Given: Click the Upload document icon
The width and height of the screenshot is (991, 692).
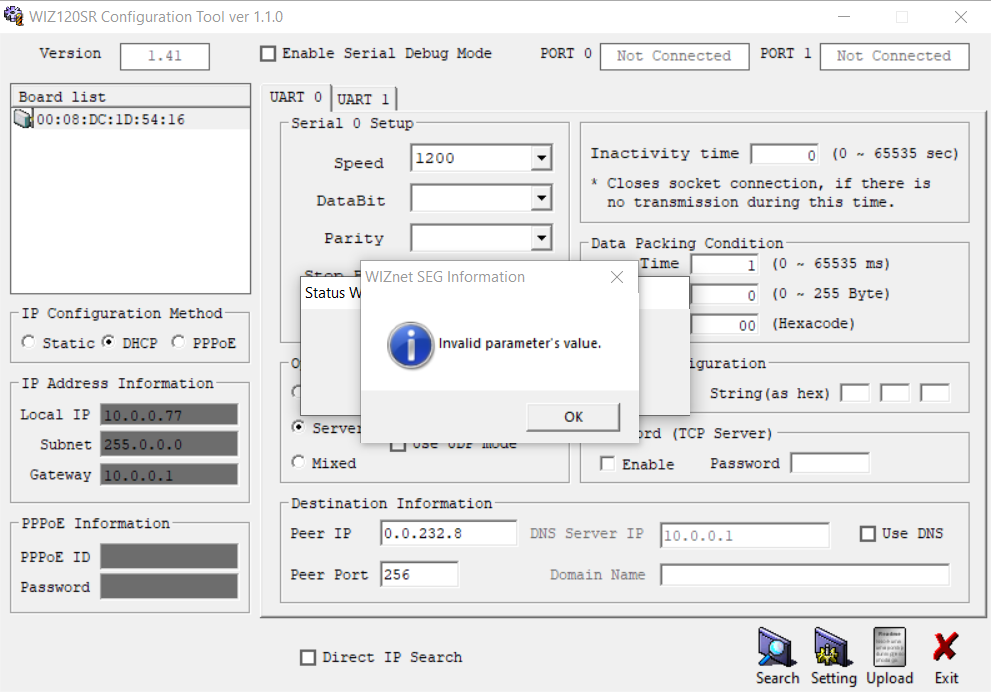Looking at the screenshot, I should 889,646.
